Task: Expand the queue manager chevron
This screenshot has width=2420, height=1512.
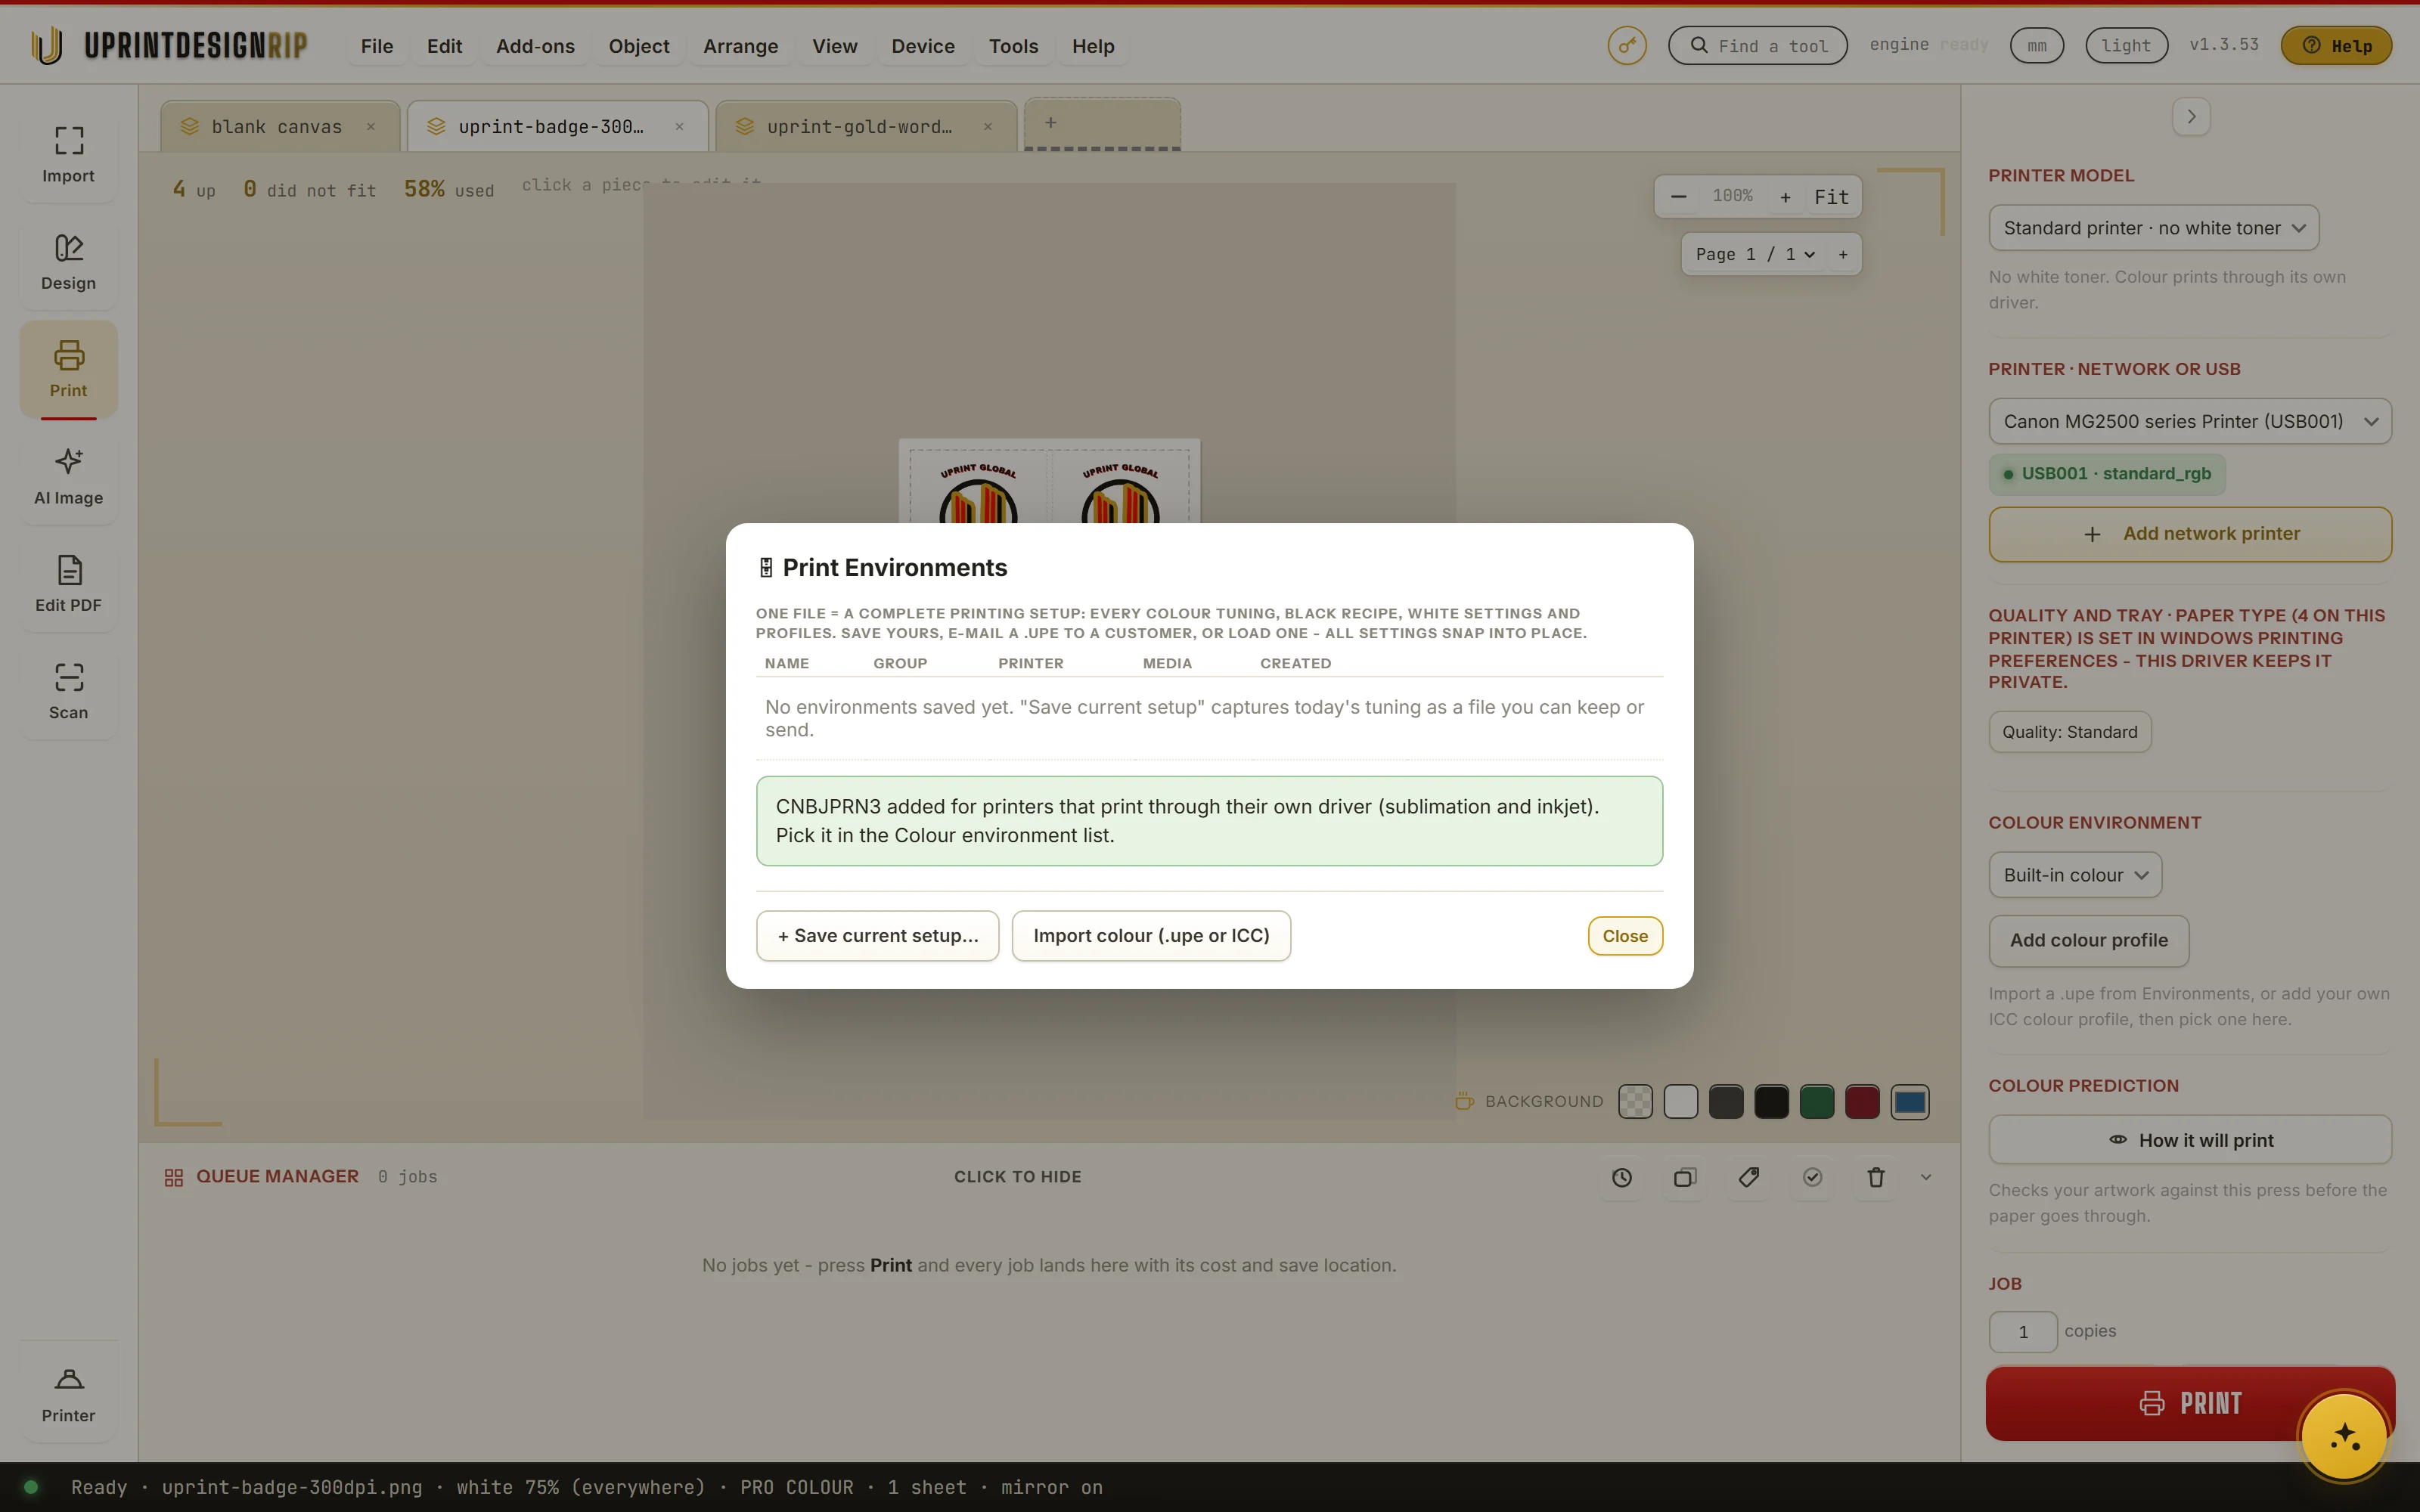Action: coord(1926,1177)
